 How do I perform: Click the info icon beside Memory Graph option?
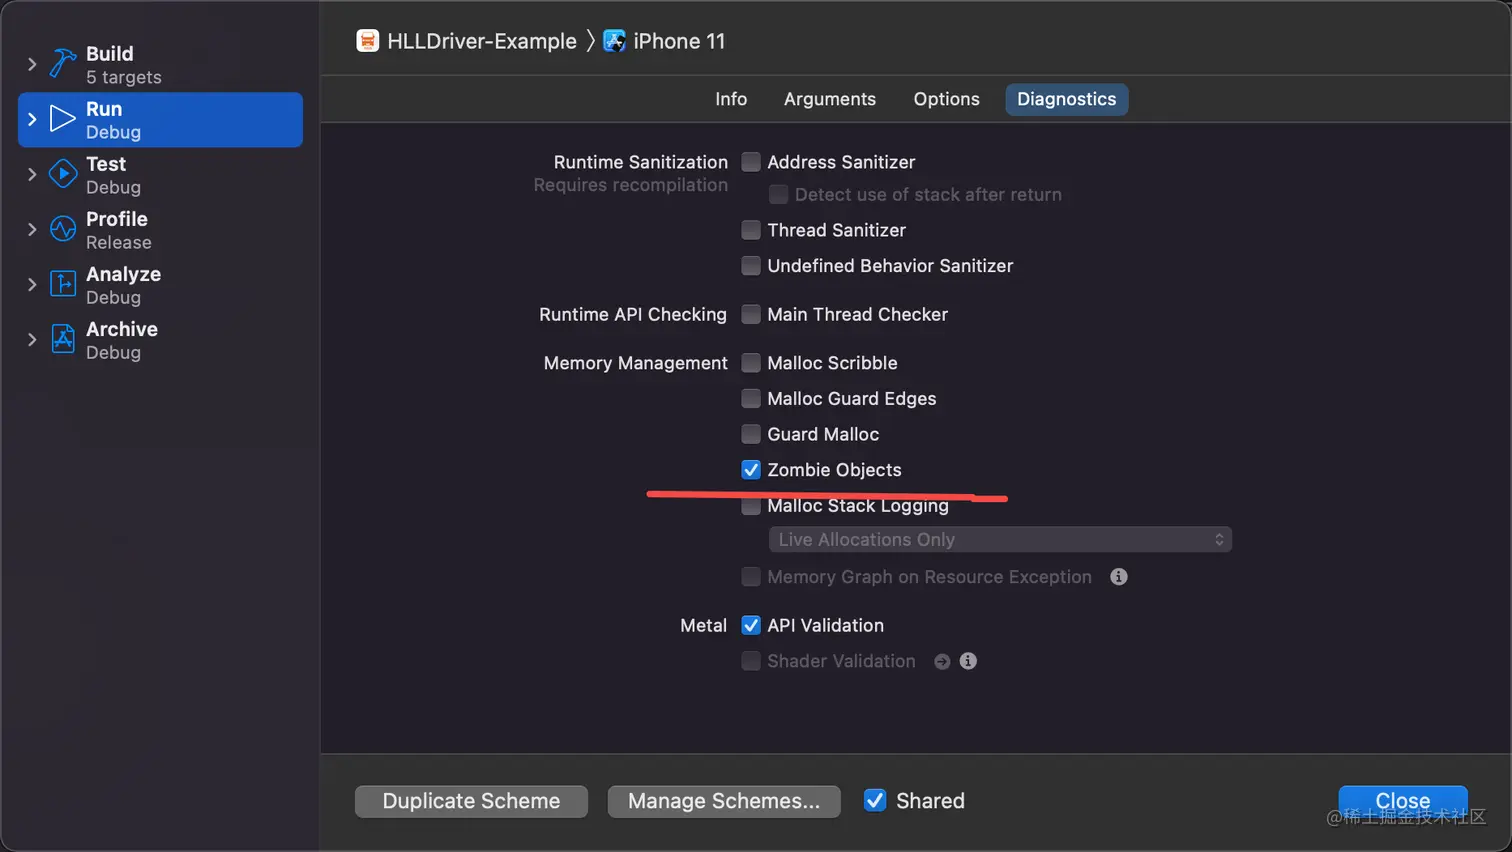pos(1119,577)
